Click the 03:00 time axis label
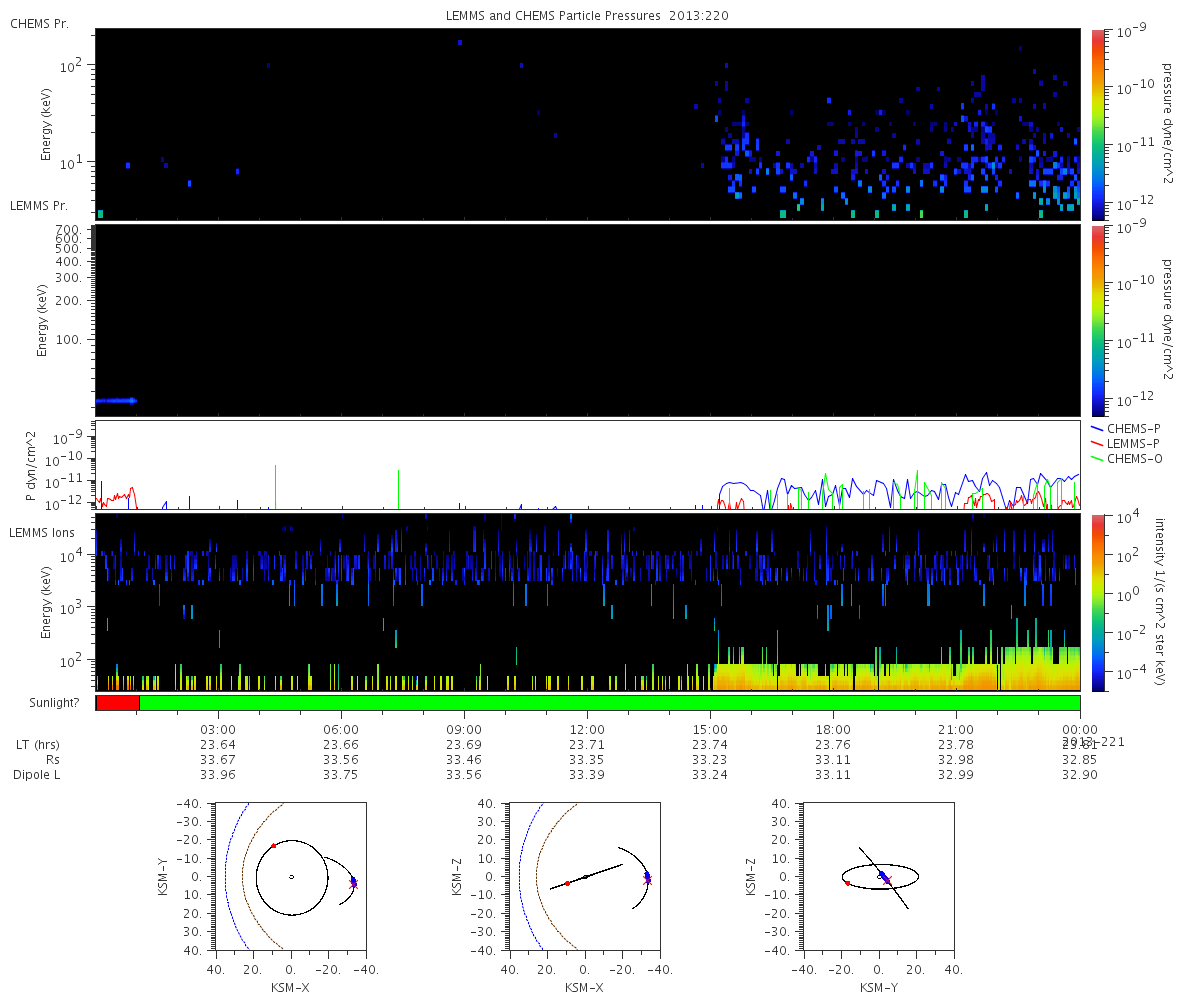Image resolution: width=1200 pixels, height=1000 pixels. 218,729
